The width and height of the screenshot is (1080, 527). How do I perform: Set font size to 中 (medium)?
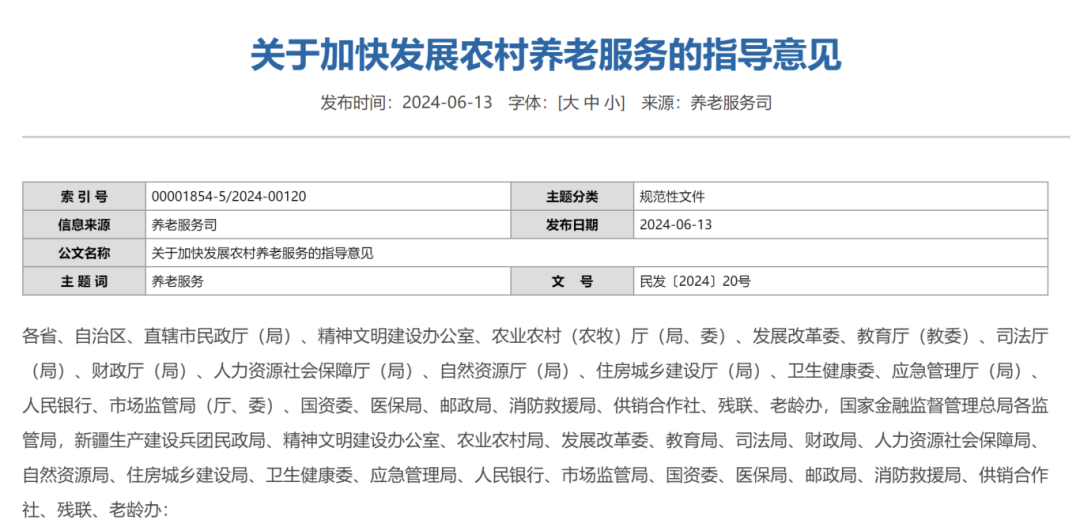591,103
